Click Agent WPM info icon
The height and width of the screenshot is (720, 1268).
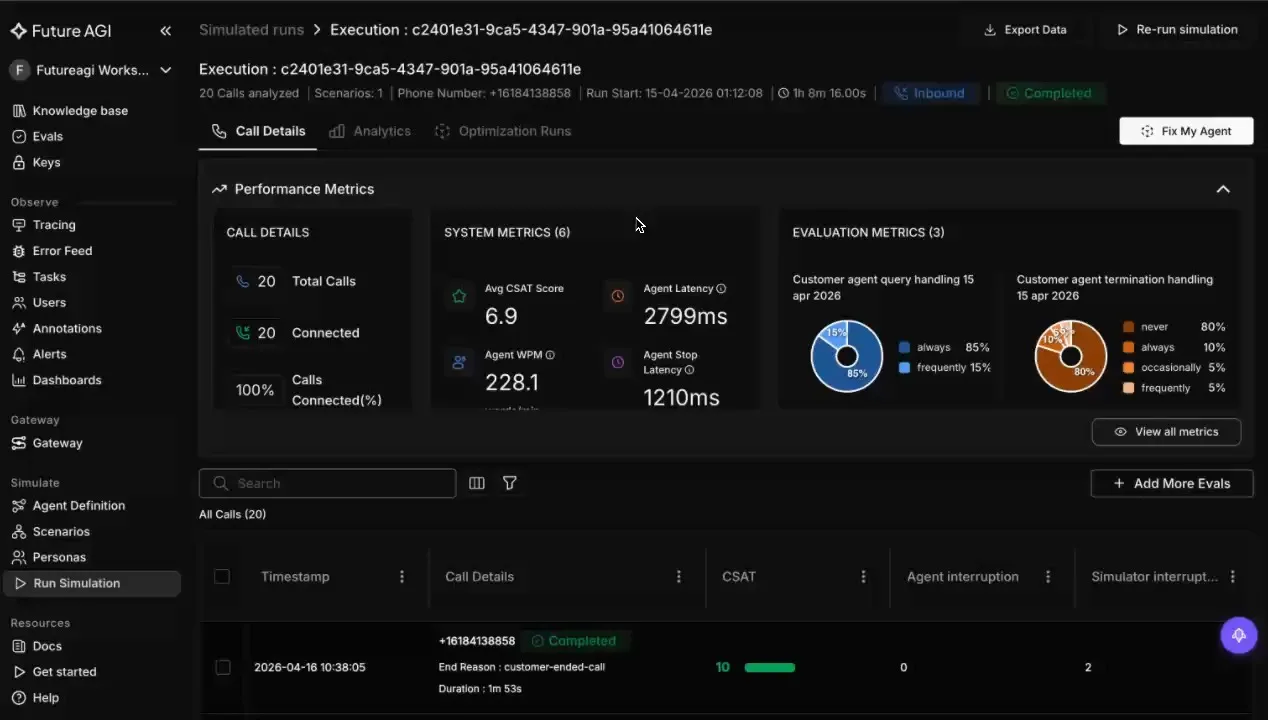point(550,355)
